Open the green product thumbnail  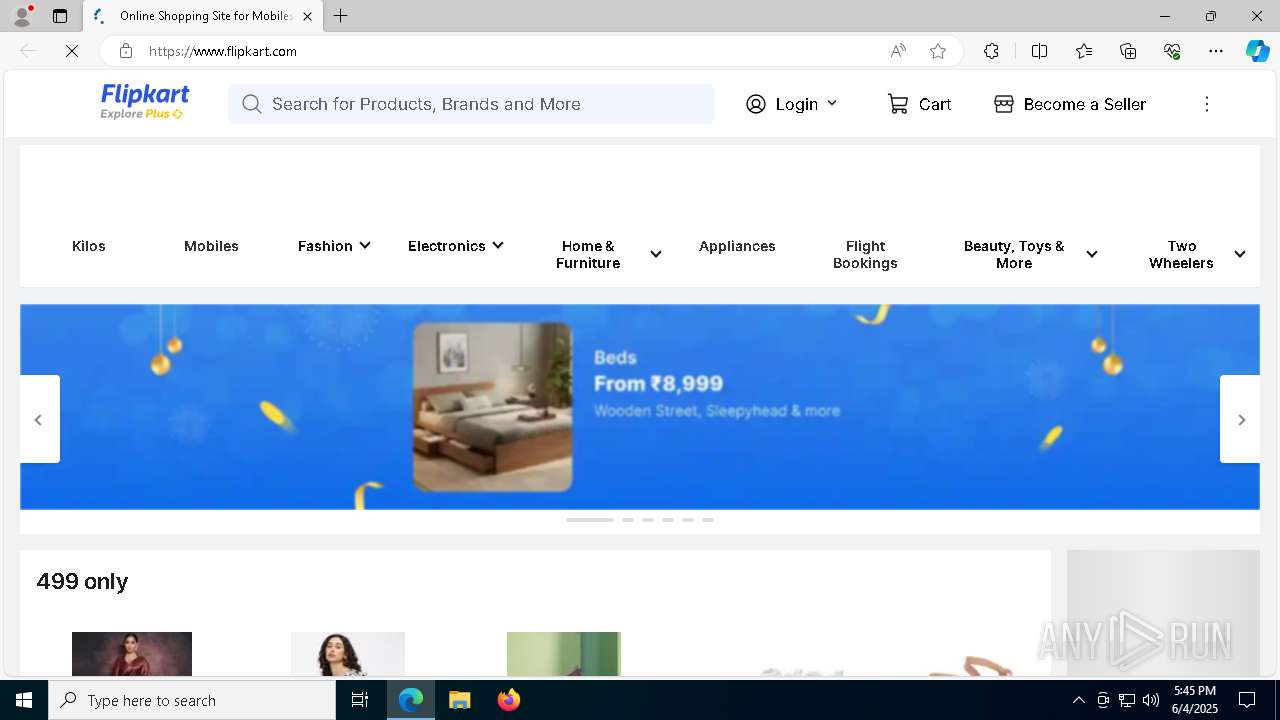click(564, 654)
